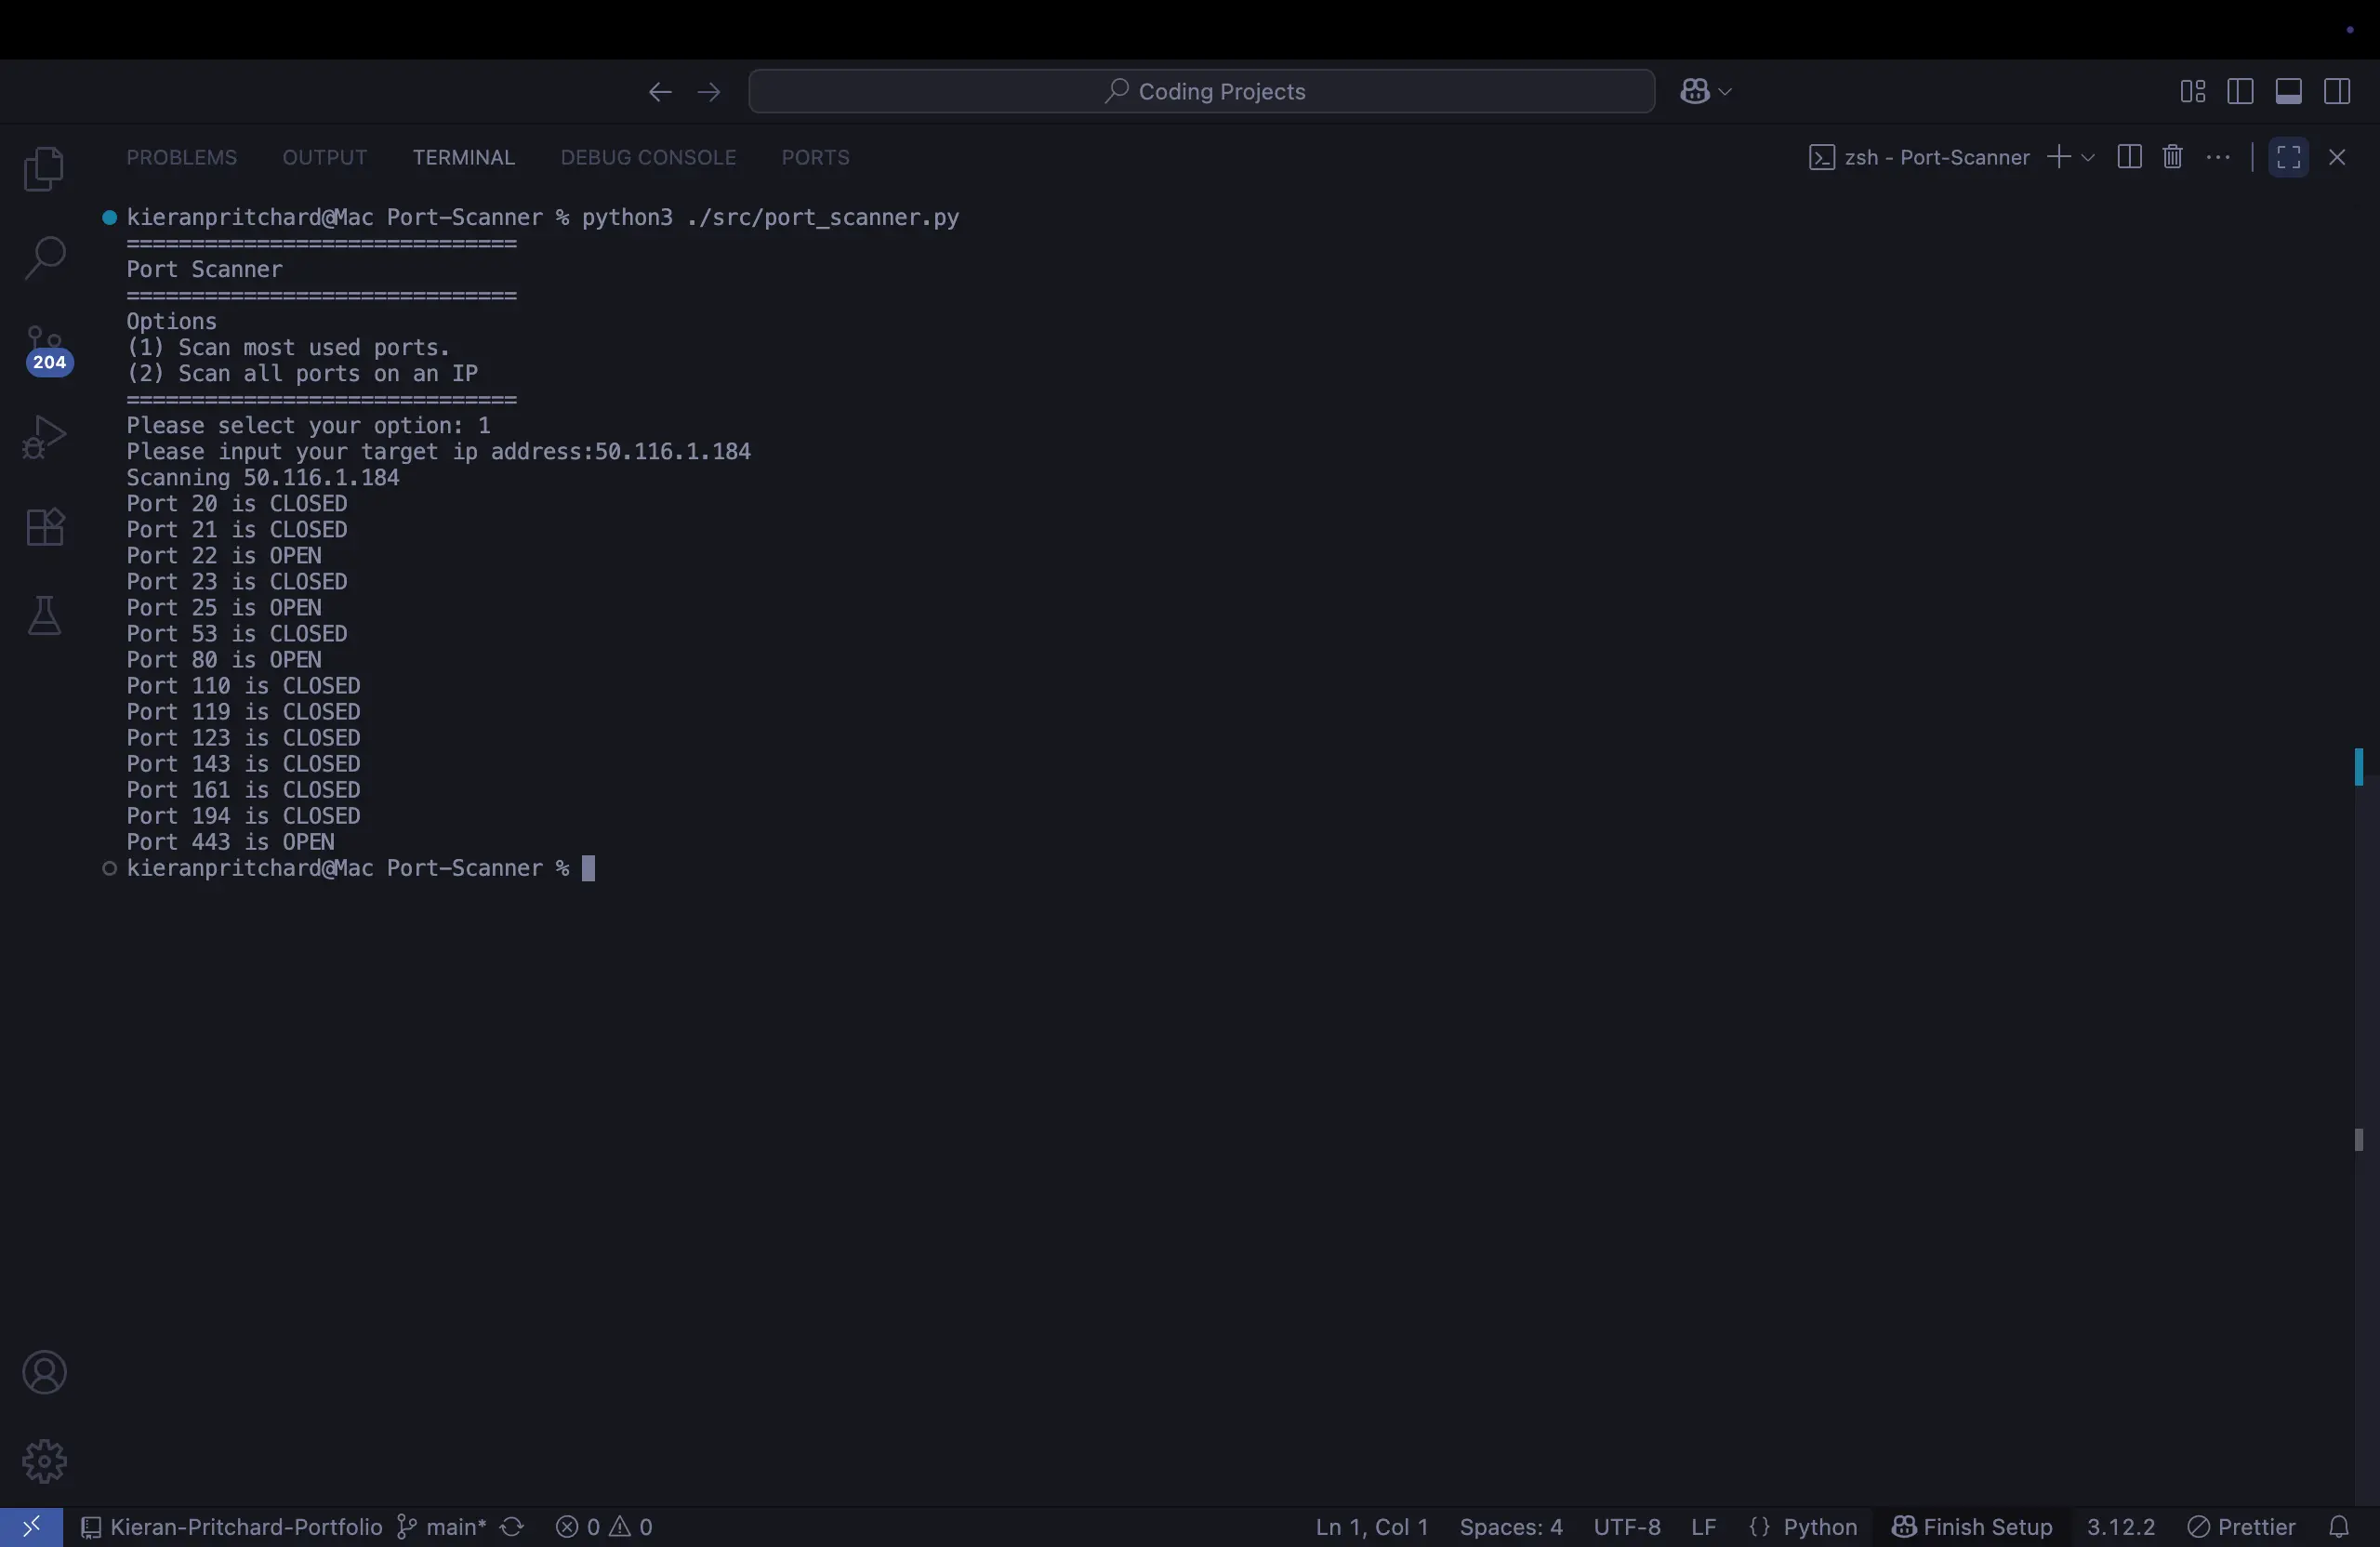Switch to the DEBUG CONSOLE tab

[648, 157]
